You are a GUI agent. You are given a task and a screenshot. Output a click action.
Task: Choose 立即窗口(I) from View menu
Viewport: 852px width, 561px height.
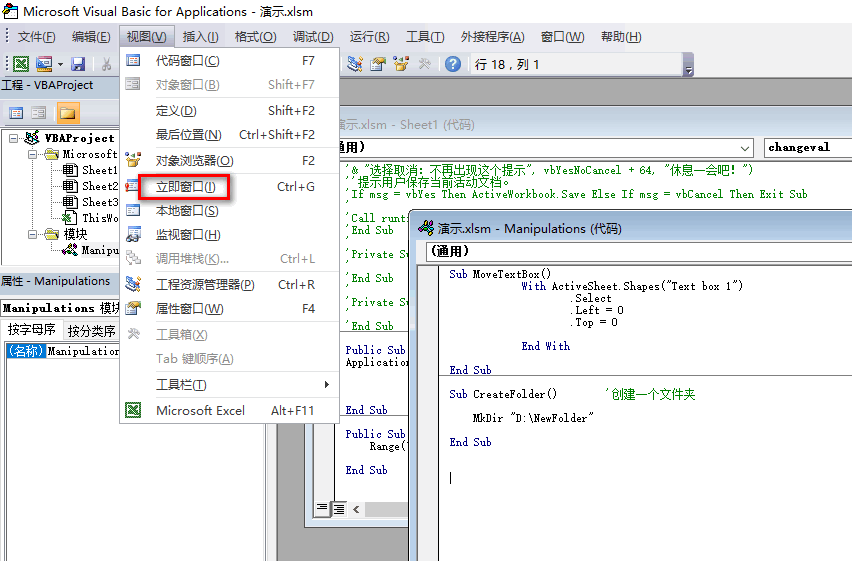pyautogui.click(x=229, y=187)
